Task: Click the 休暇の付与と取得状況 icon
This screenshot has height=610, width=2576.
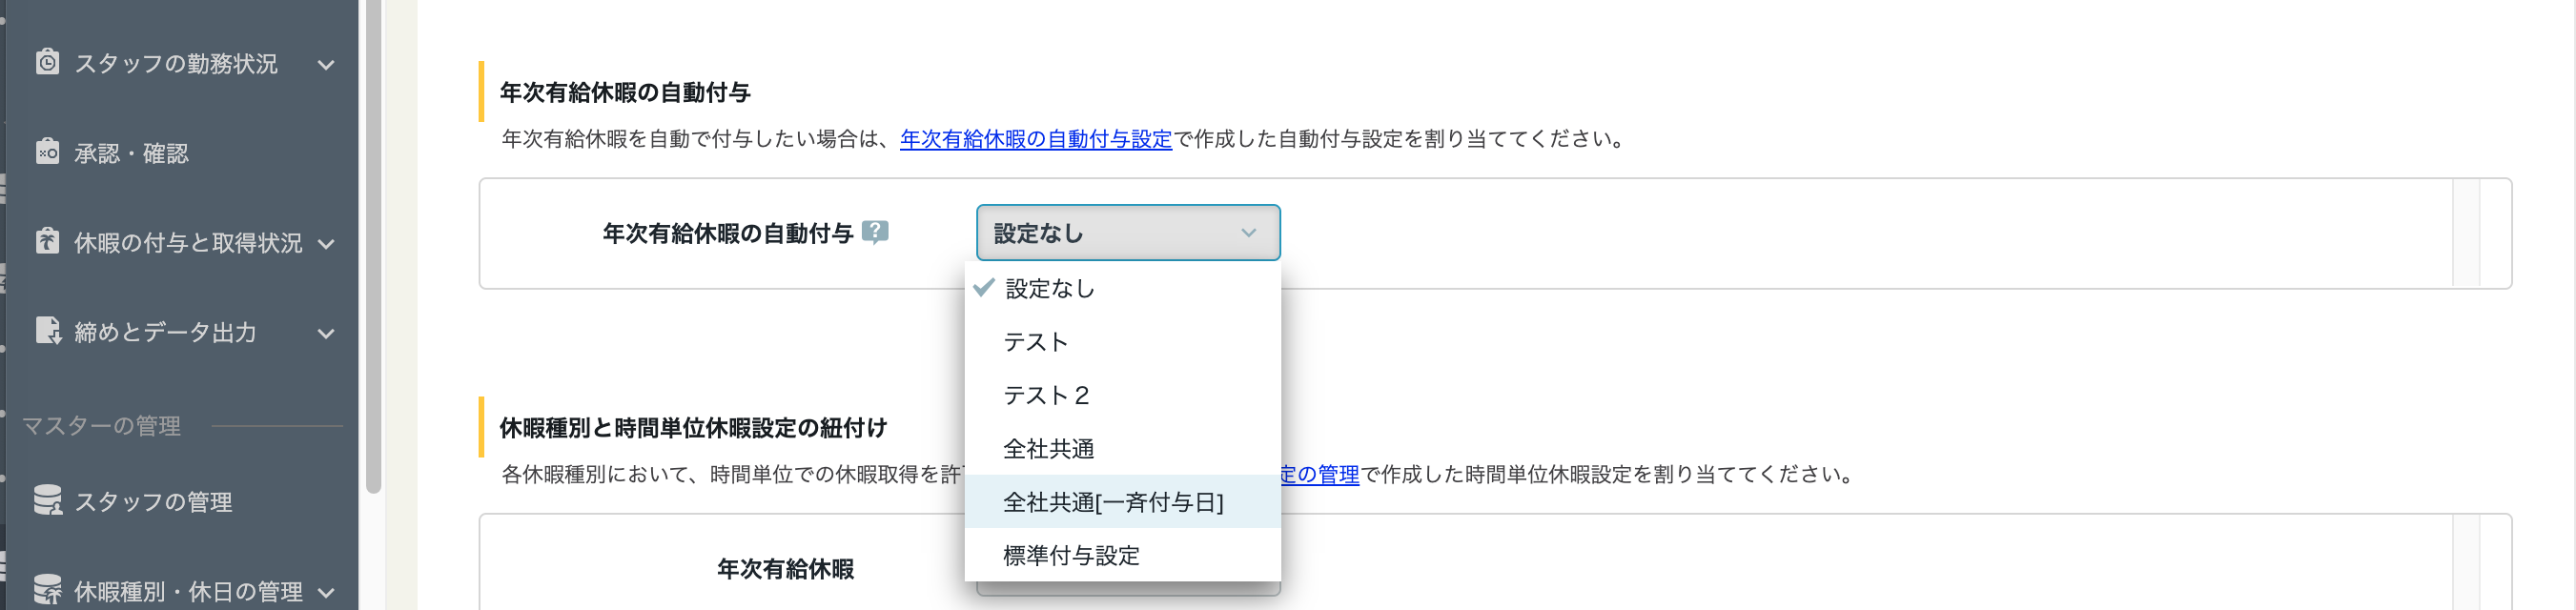Action: [47, 241]
